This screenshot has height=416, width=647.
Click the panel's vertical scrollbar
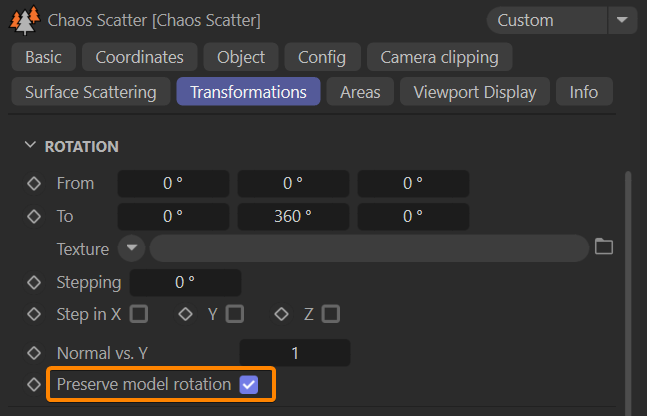click(x=628, y=293)
